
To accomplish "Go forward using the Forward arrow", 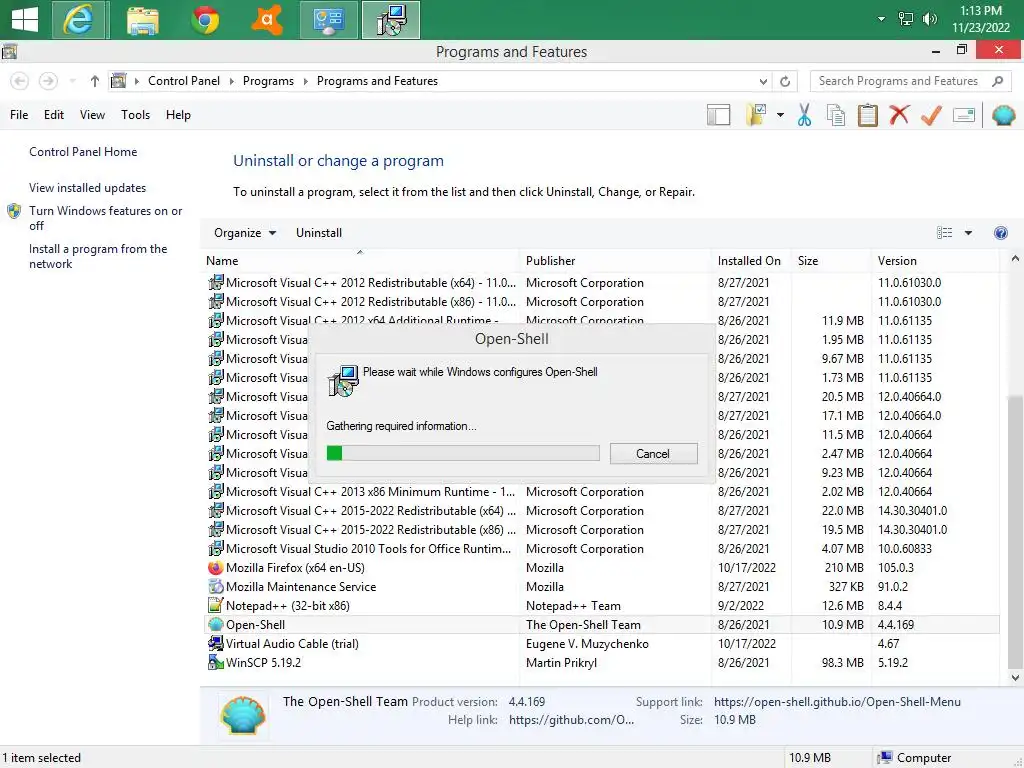I will (x=48, y=81).
